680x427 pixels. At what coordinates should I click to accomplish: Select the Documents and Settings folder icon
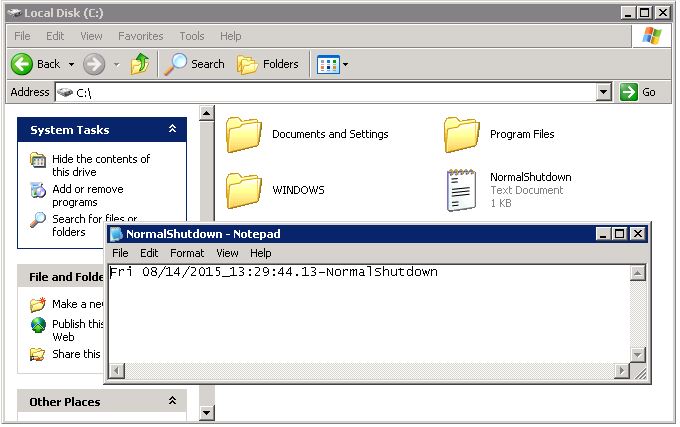click(244, 135)
